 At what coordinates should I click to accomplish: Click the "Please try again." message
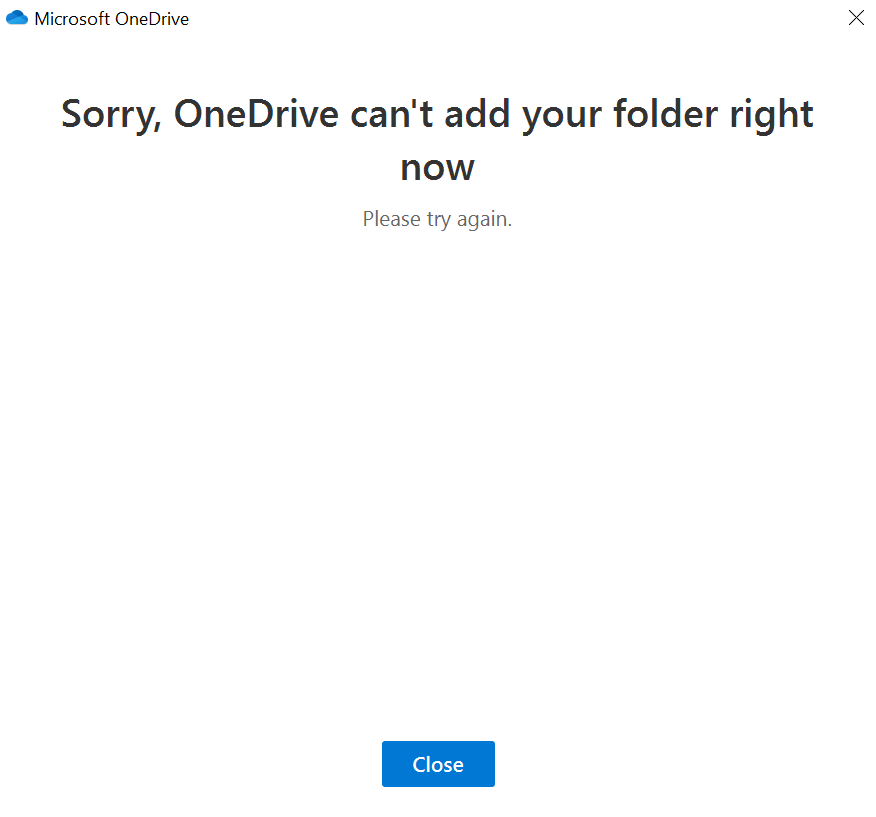coord(437,219)
